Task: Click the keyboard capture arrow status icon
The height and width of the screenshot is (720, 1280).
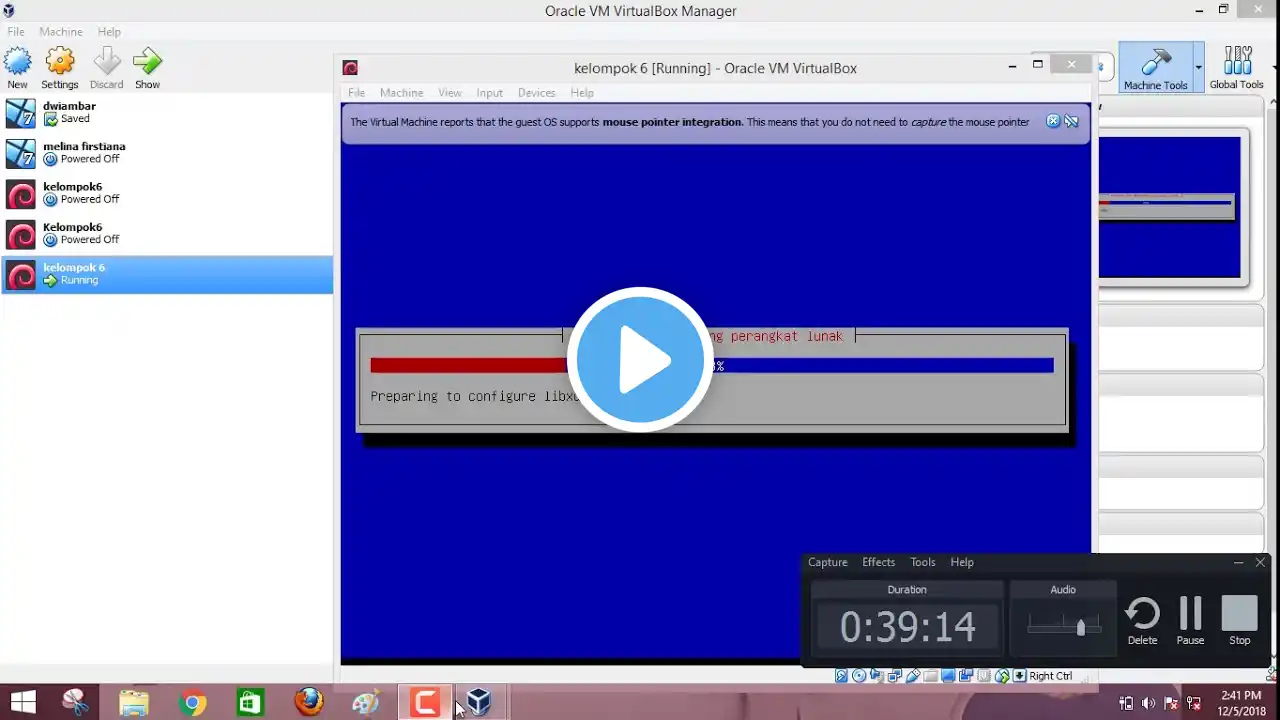Action: tap(1019, 676)
